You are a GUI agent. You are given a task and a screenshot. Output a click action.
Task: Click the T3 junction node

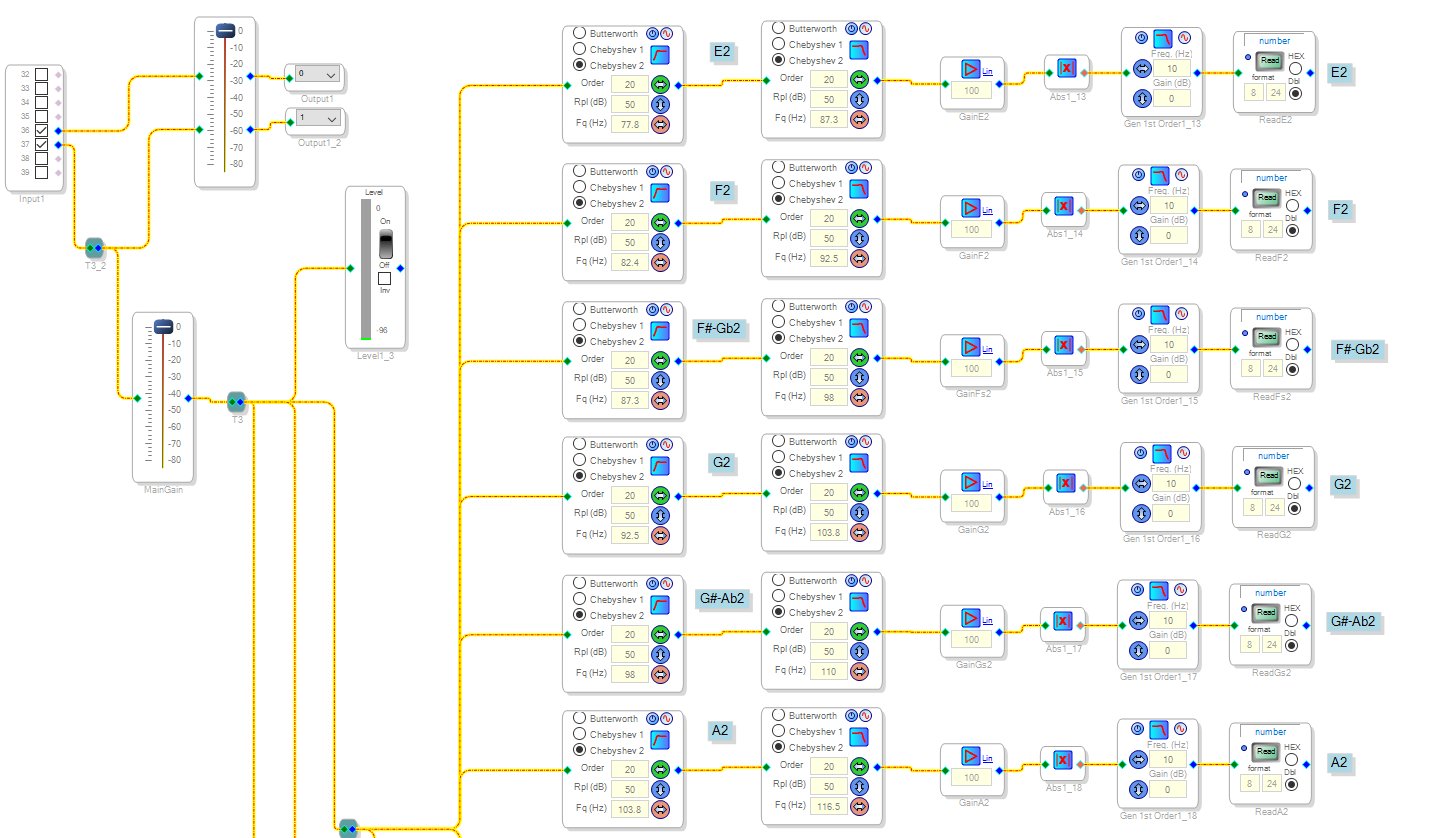point(237,402)
